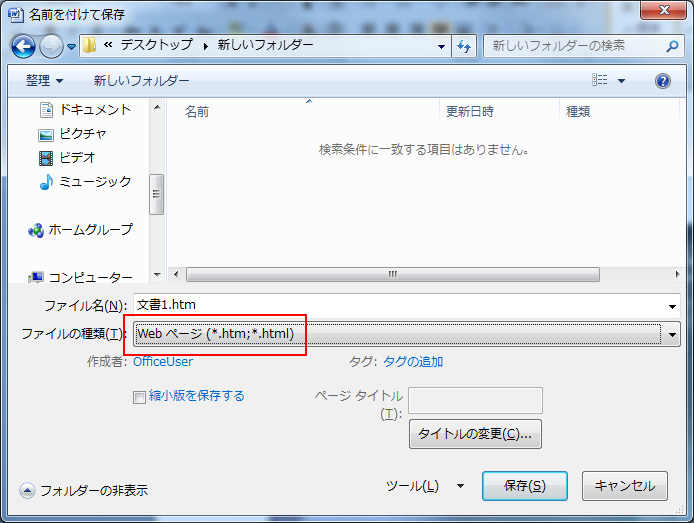Open the view options dropdown
Image resolution: width=694 pixels, height=523 pixels.
pyautogui.click(x=621, y=81)
